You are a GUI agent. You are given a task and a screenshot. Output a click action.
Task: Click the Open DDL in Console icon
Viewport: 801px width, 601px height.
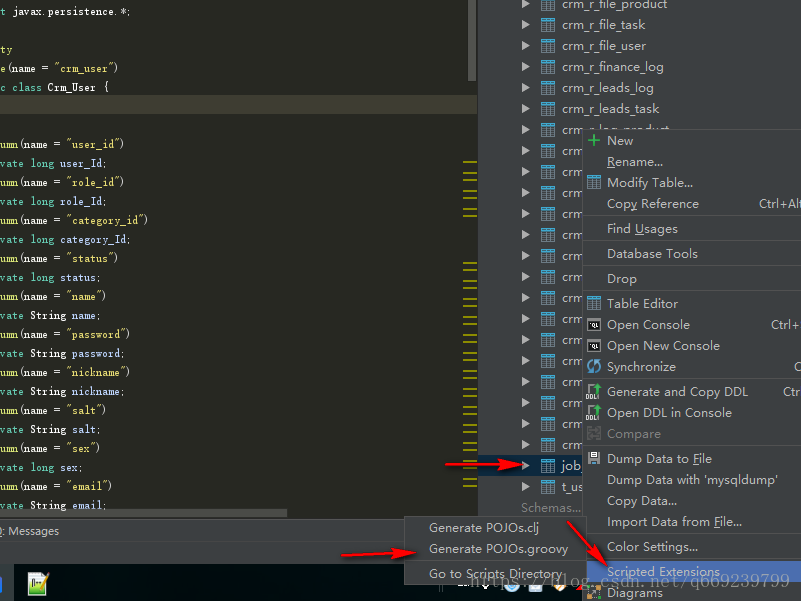coord(594,412)
